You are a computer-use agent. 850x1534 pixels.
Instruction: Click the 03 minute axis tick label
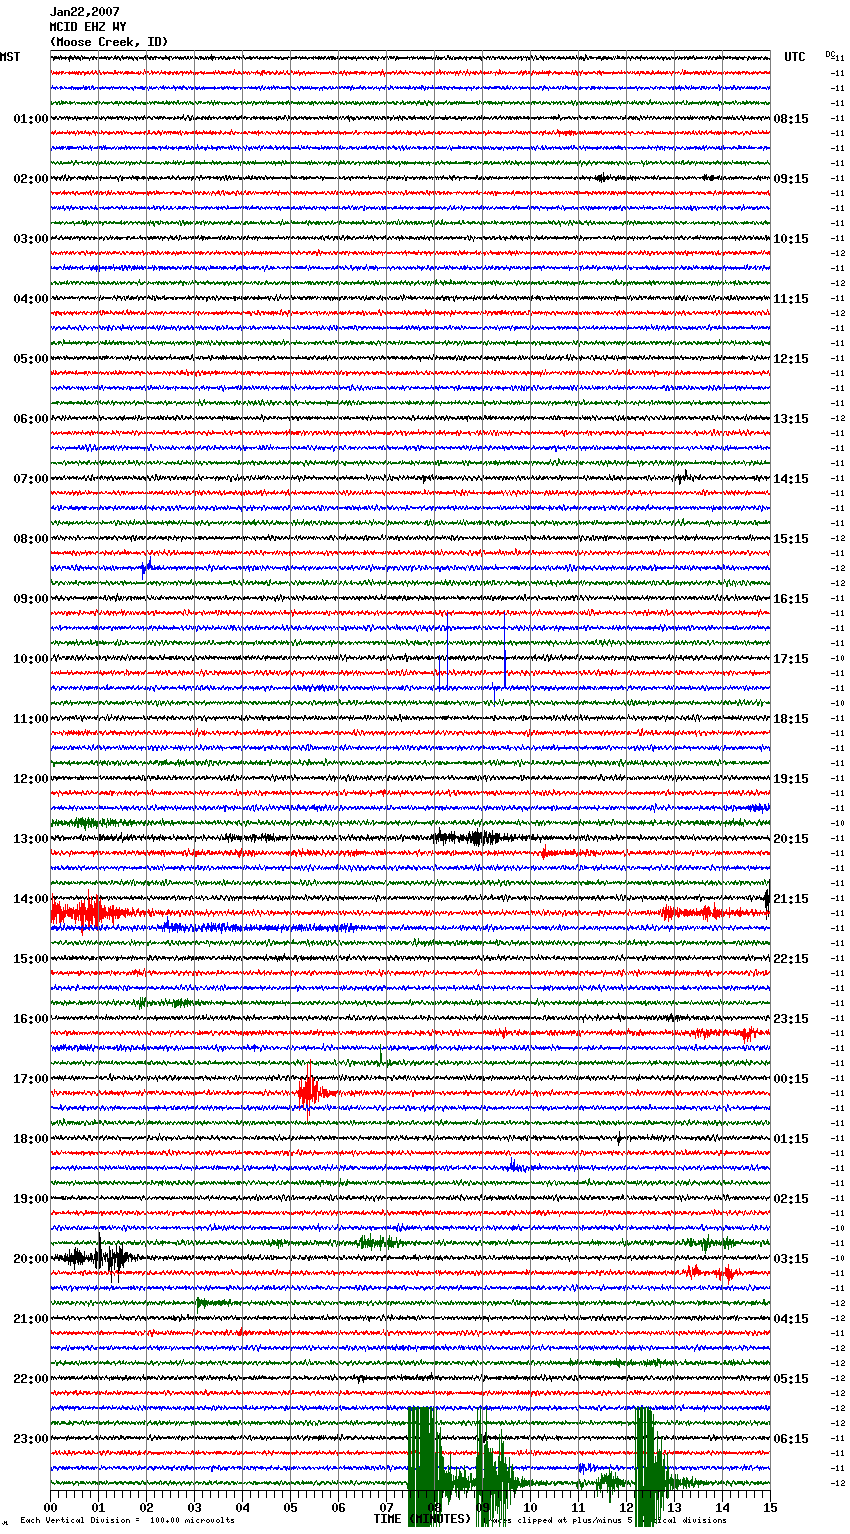(195, 1507)
